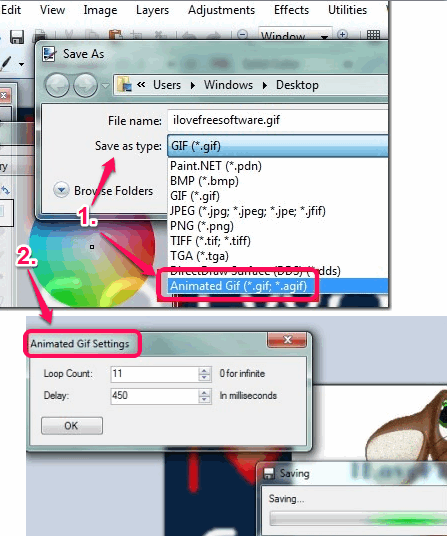Click the Delay value field
The width and height of the screenshot is (447, 536).
point(154,396)
